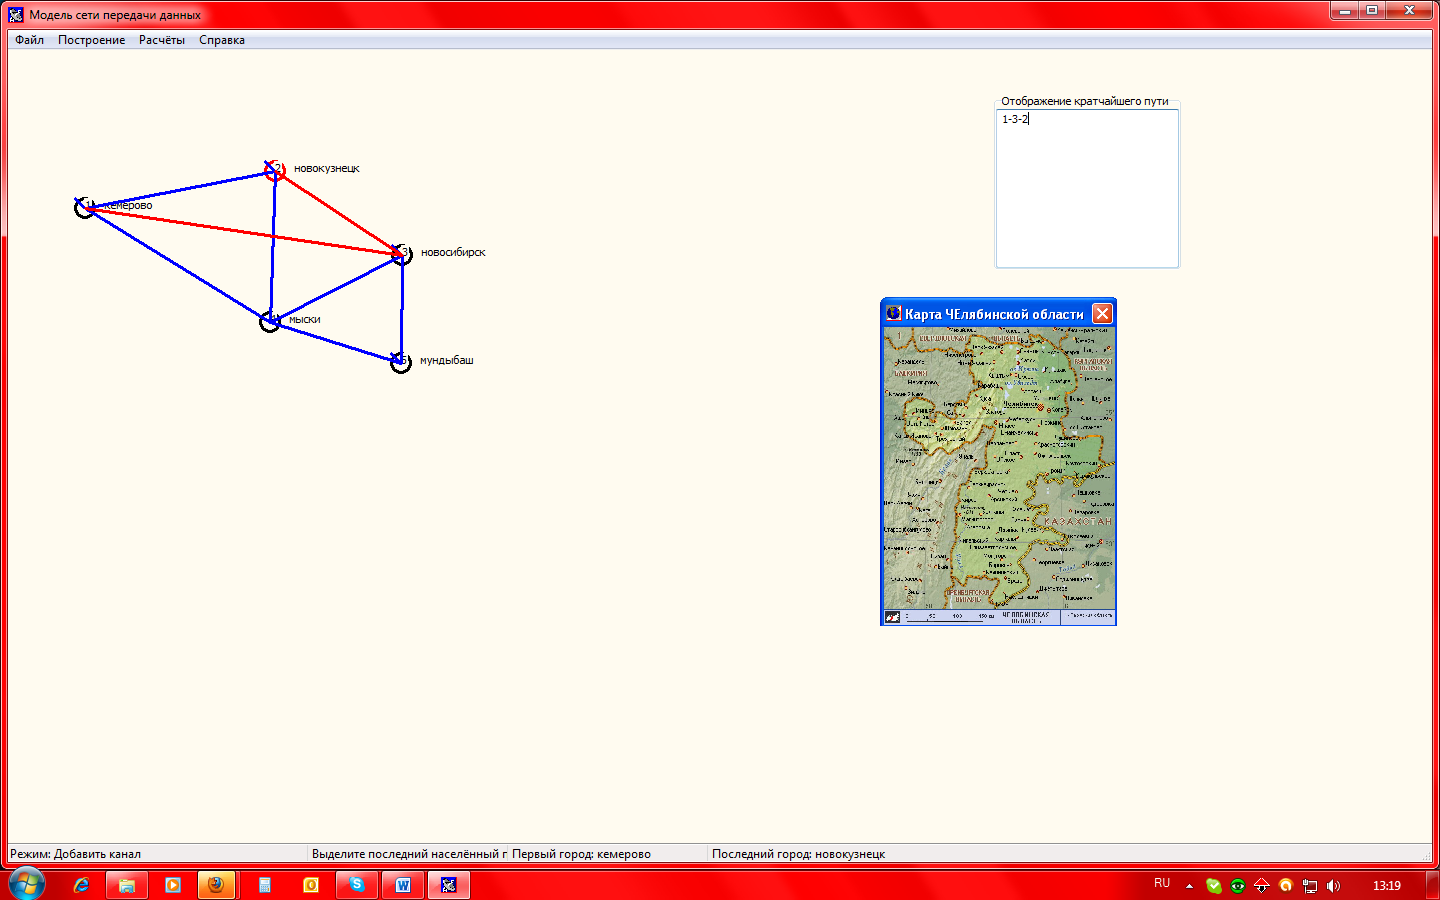Screen dimensions: 1440x900
Task: Focus the shortest path text box showing 1-3-2
Action: (x=1087, y=188)
